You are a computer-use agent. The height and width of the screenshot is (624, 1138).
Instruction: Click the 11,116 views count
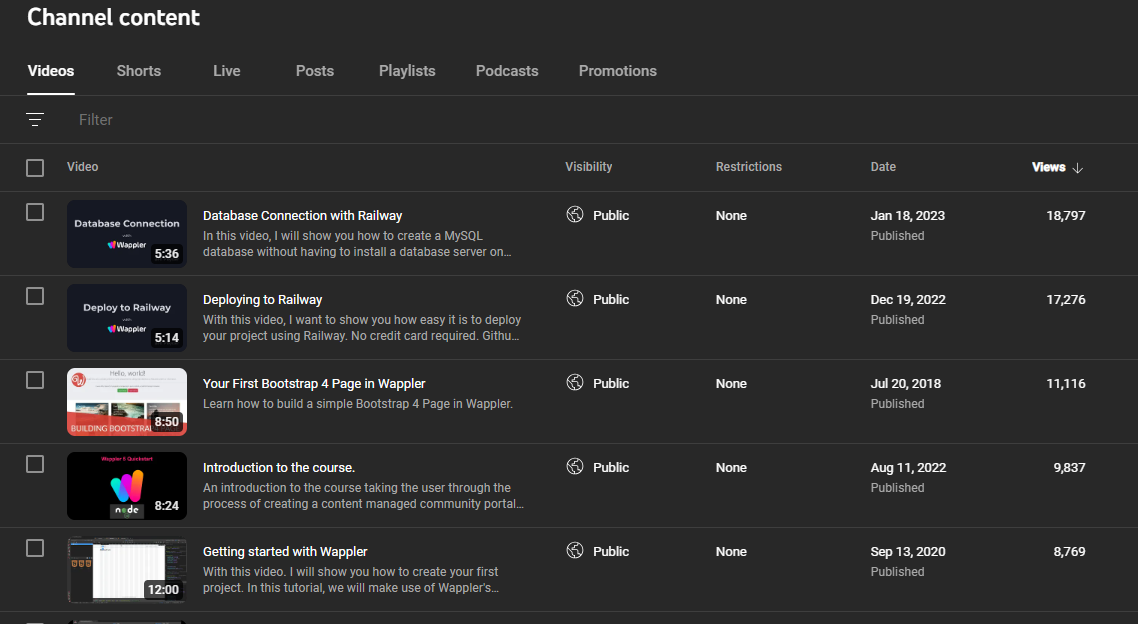[x=1066, y=384]
